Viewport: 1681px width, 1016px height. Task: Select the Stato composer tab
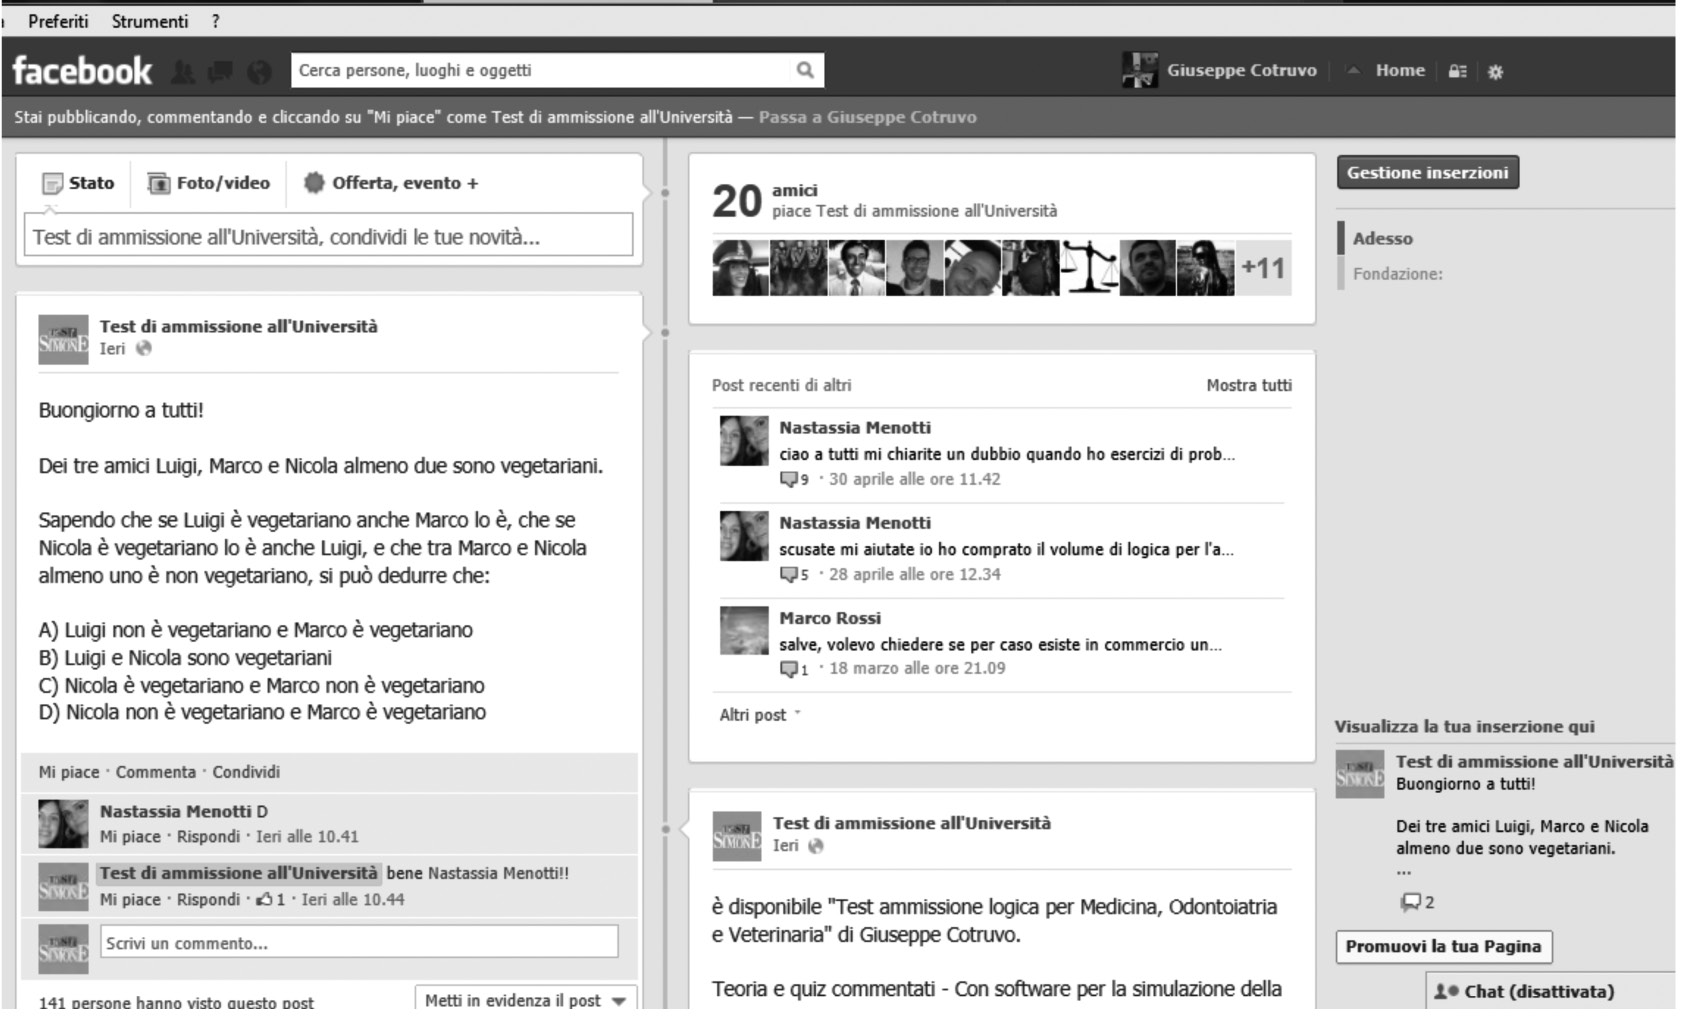(x=79, y=183)
